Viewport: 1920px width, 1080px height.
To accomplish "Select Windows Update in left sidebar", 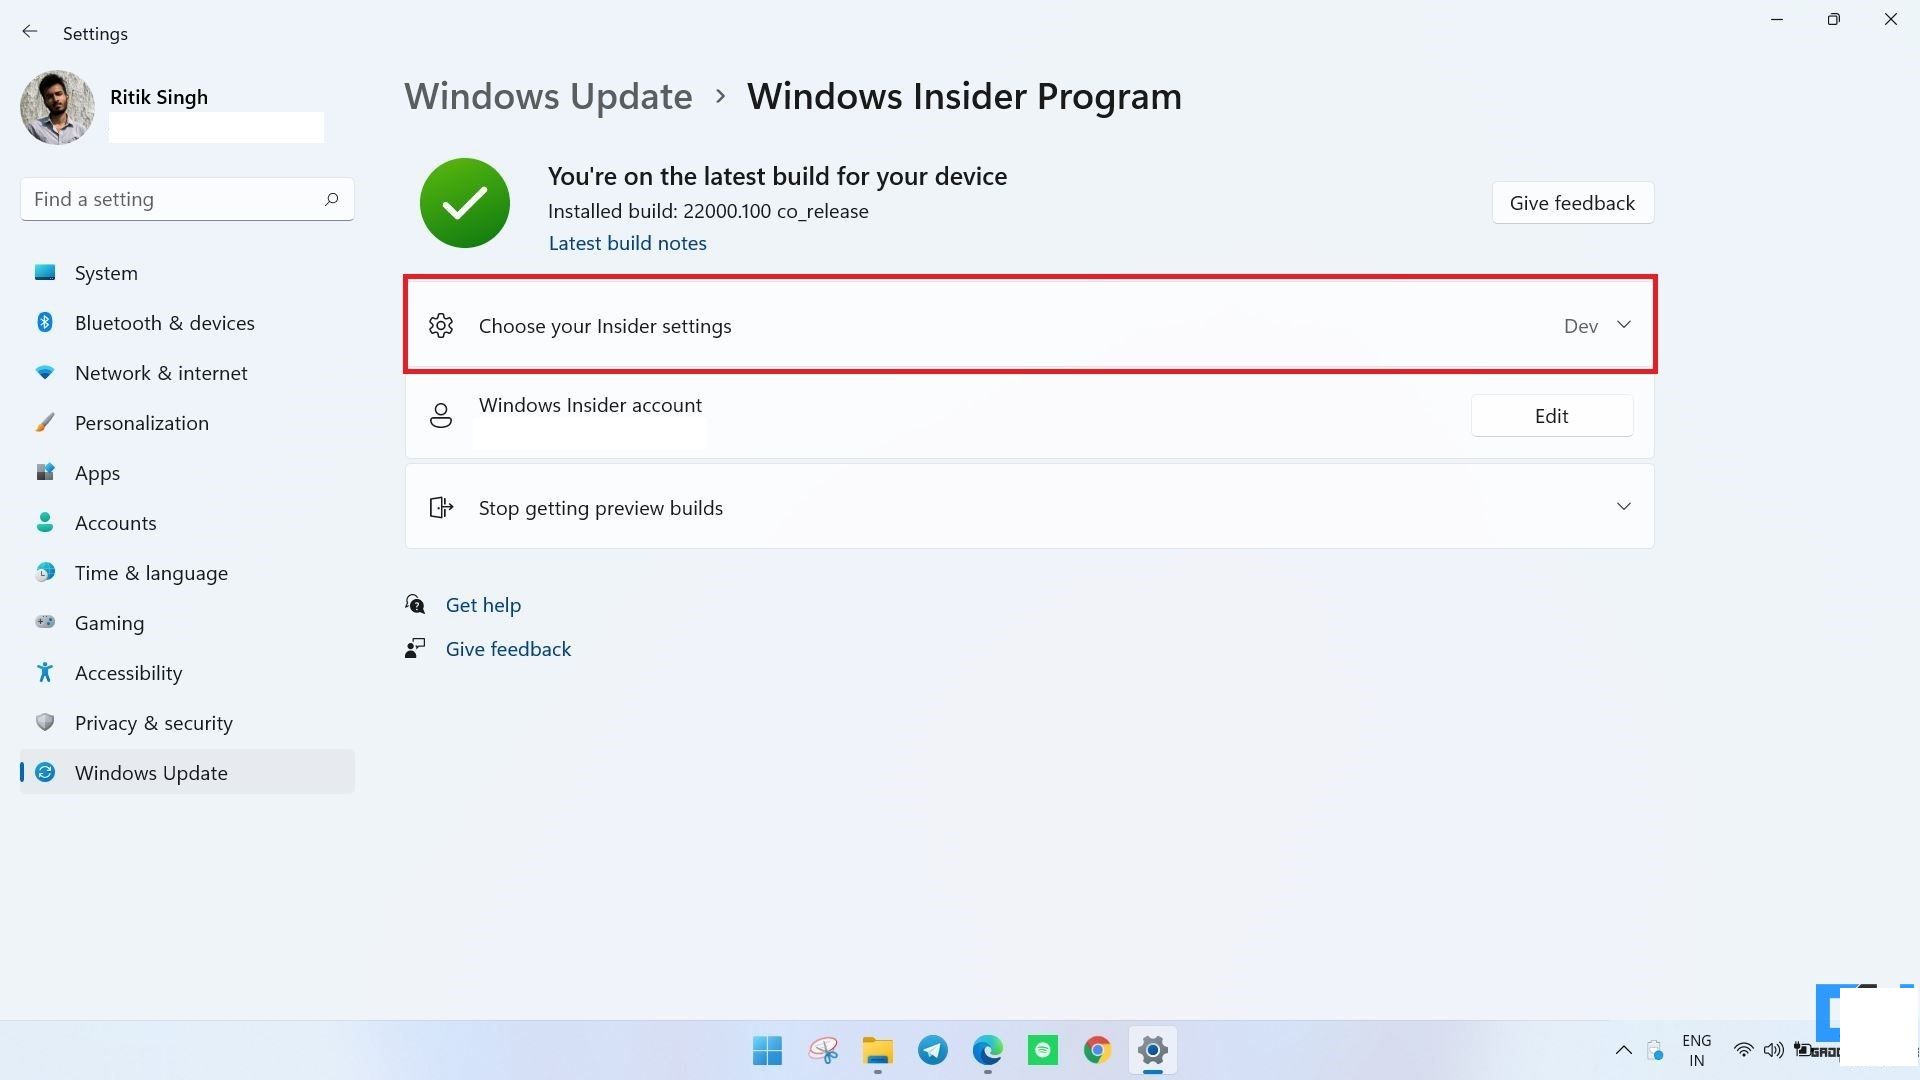I will click(x=150, y=771).
